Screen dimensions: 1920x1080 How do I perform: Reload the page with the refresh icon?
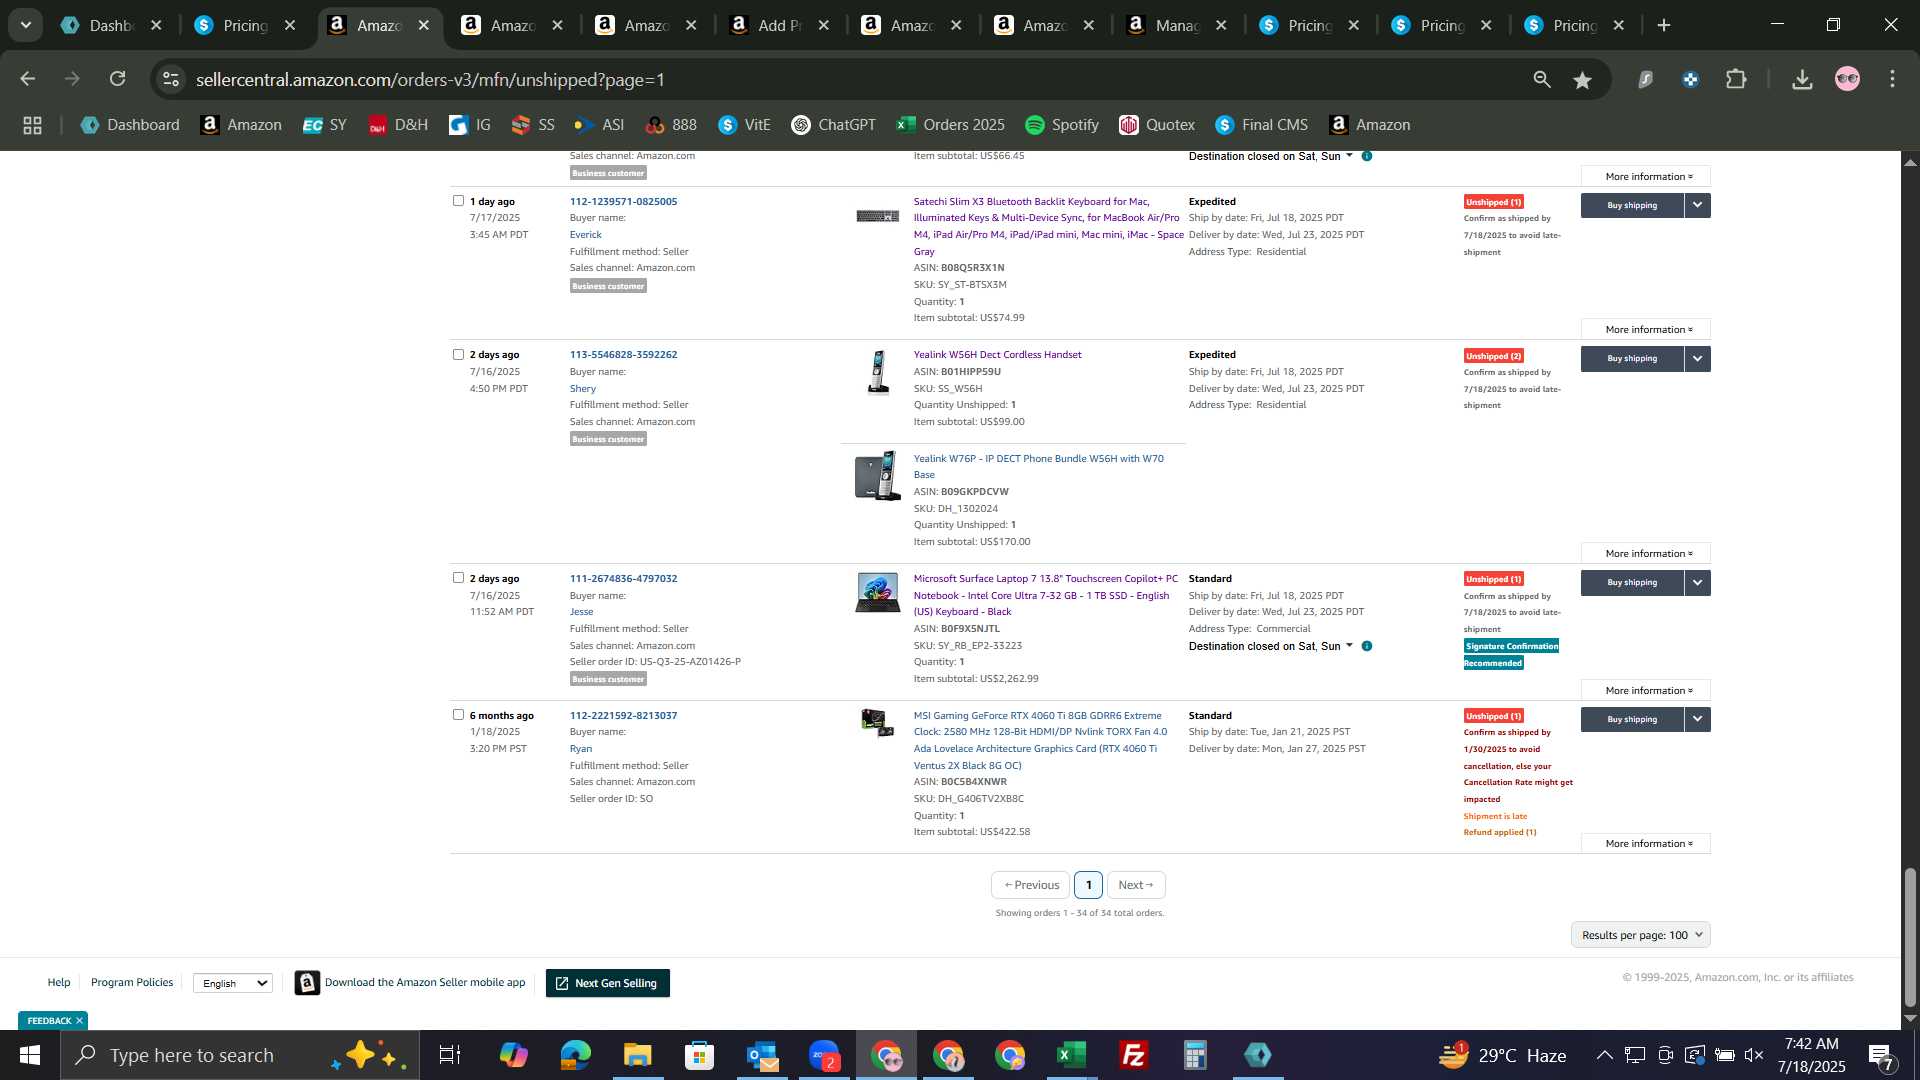pos(118,79)
